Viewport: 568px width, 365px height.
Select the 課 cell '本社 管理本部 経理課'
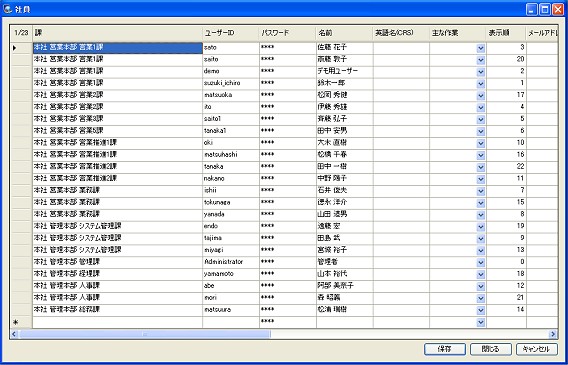tap(117, 275)
